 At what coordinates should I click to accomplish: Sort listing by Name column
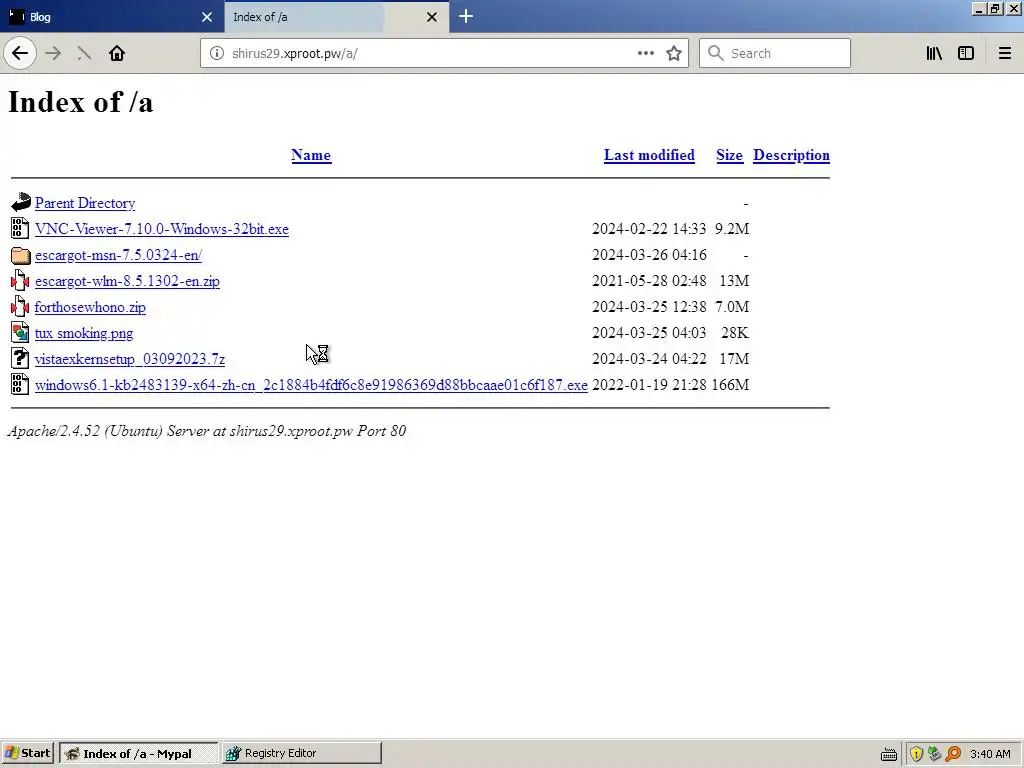click(x=311, y=155)
